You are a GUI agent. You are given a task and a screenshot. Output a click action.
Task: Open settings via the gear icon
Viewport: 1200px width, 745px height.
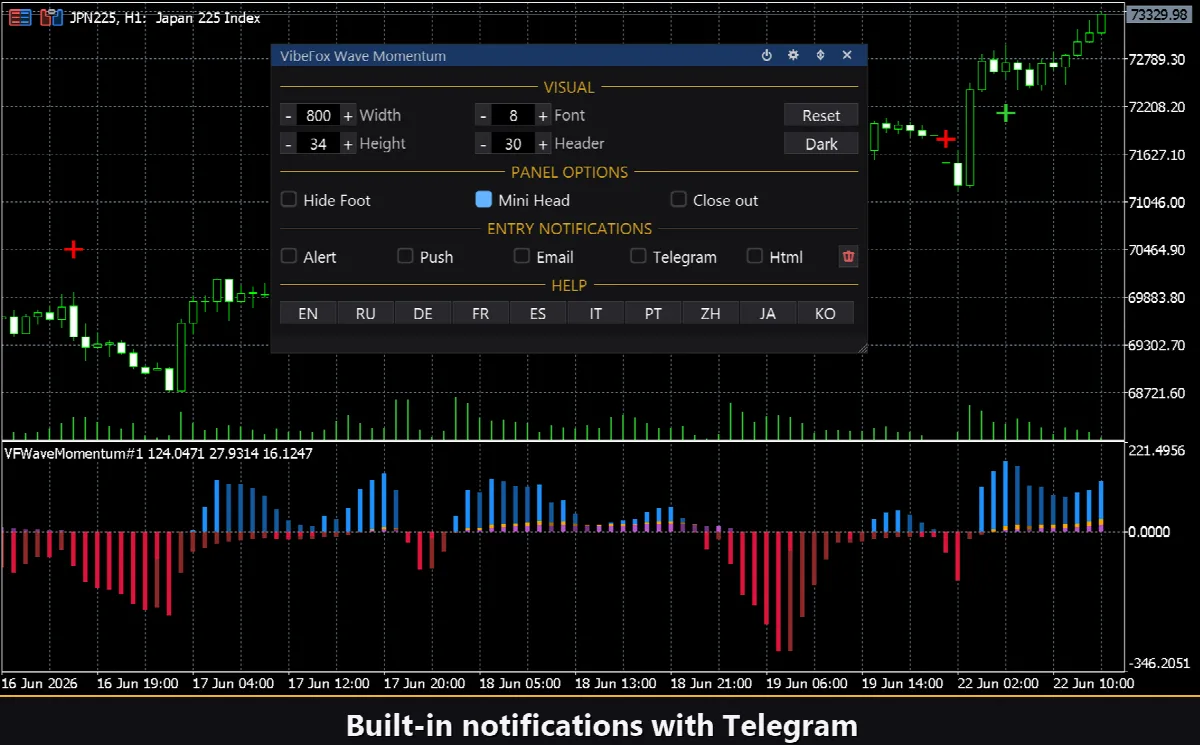pyautogui.click(x=793, y=56)
